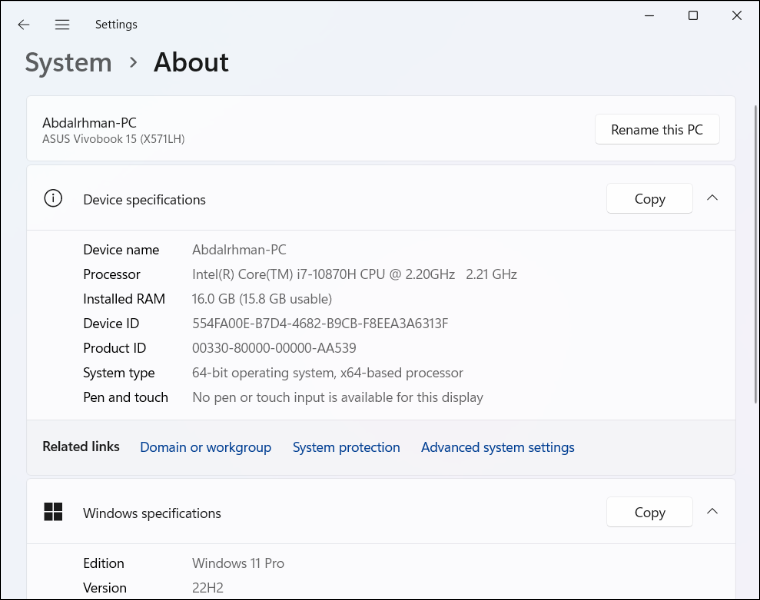Screen dimensions: 760x600
Task: Click the Product ID label
Action: 114,348
